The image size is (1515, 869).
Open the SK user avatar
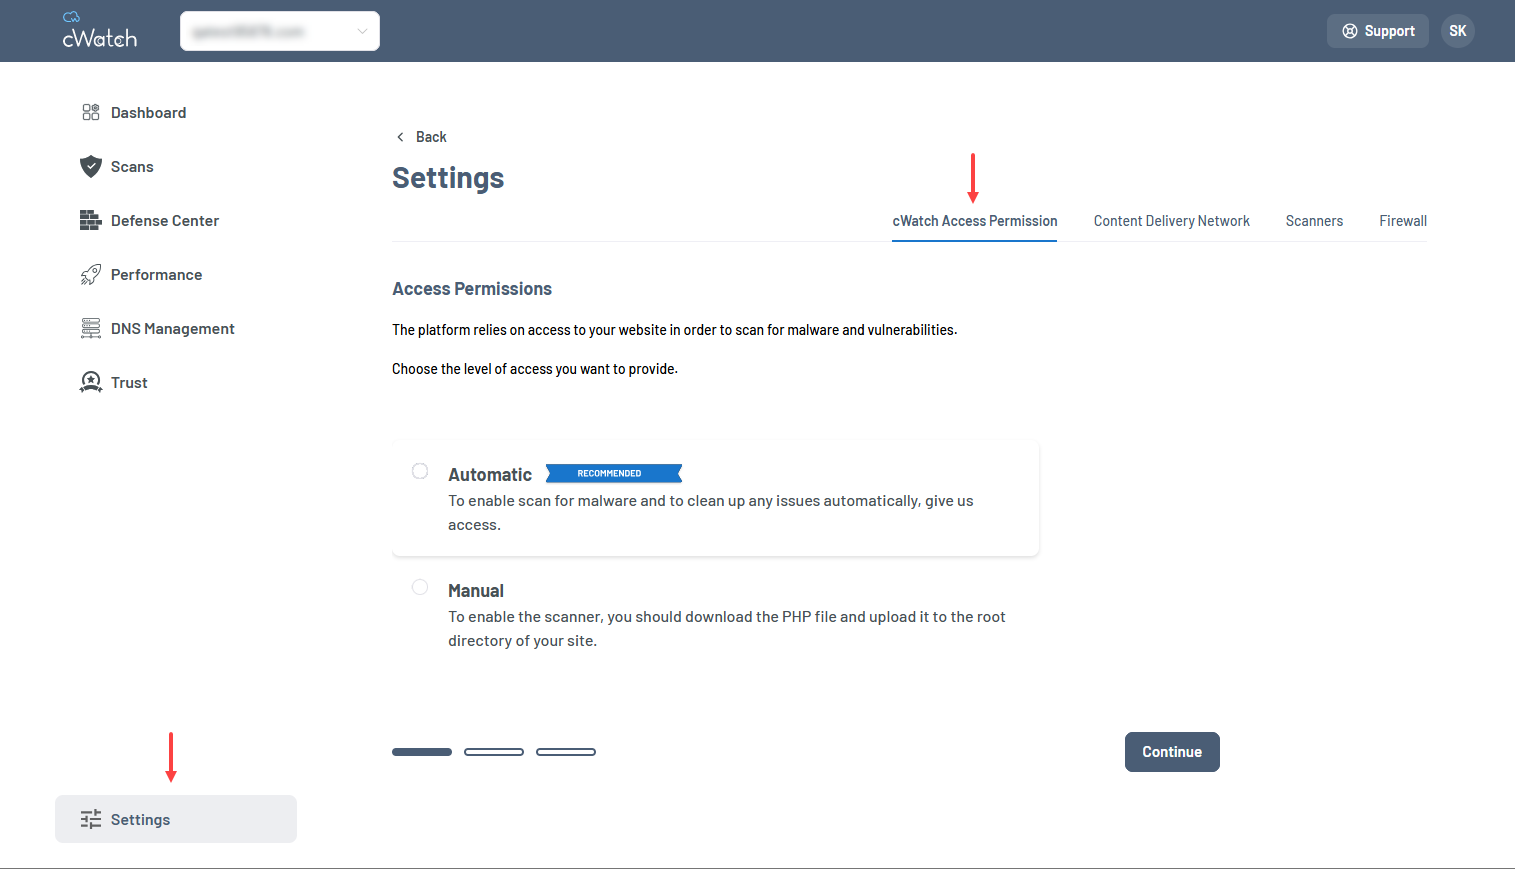pyautogui.click(x=1458, y=31)
